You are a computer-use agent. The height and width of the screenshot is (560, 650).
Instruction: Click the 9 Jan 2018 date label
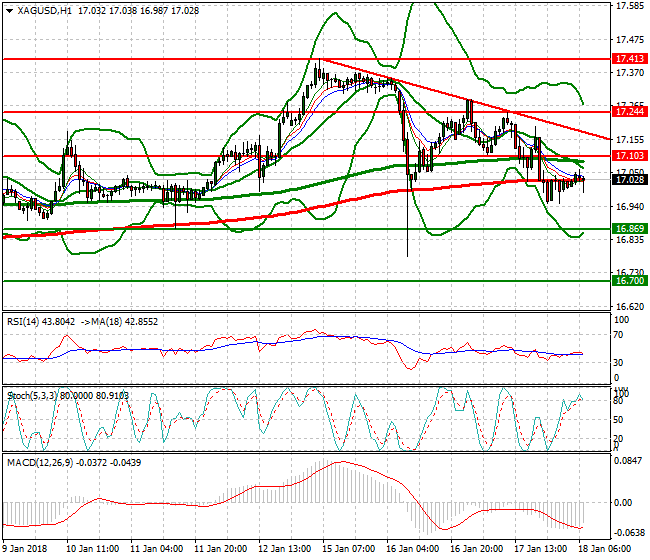(25, 549)
